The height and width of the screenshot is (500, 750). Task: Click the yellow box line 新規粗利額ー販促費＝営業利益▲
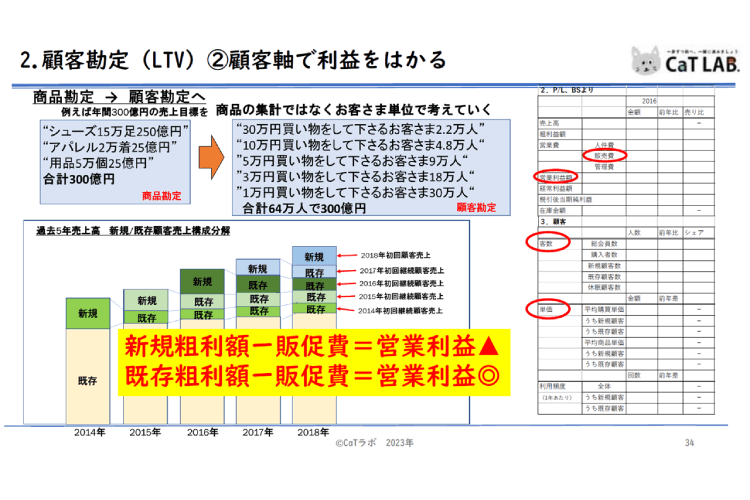(312, 346)
